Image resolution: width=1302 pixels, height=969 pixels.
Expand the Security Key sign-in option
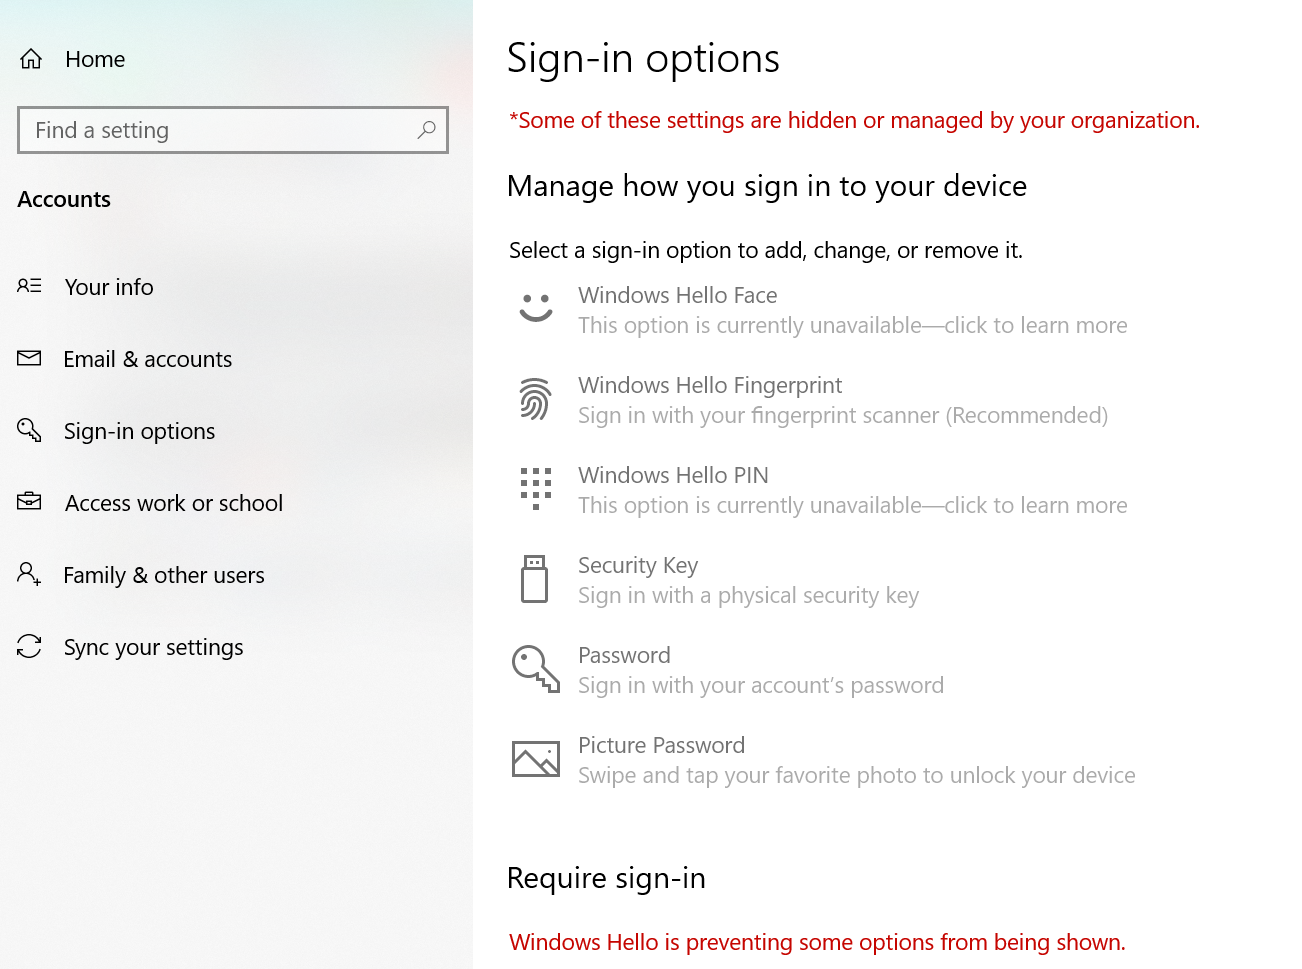pos(638,565)
